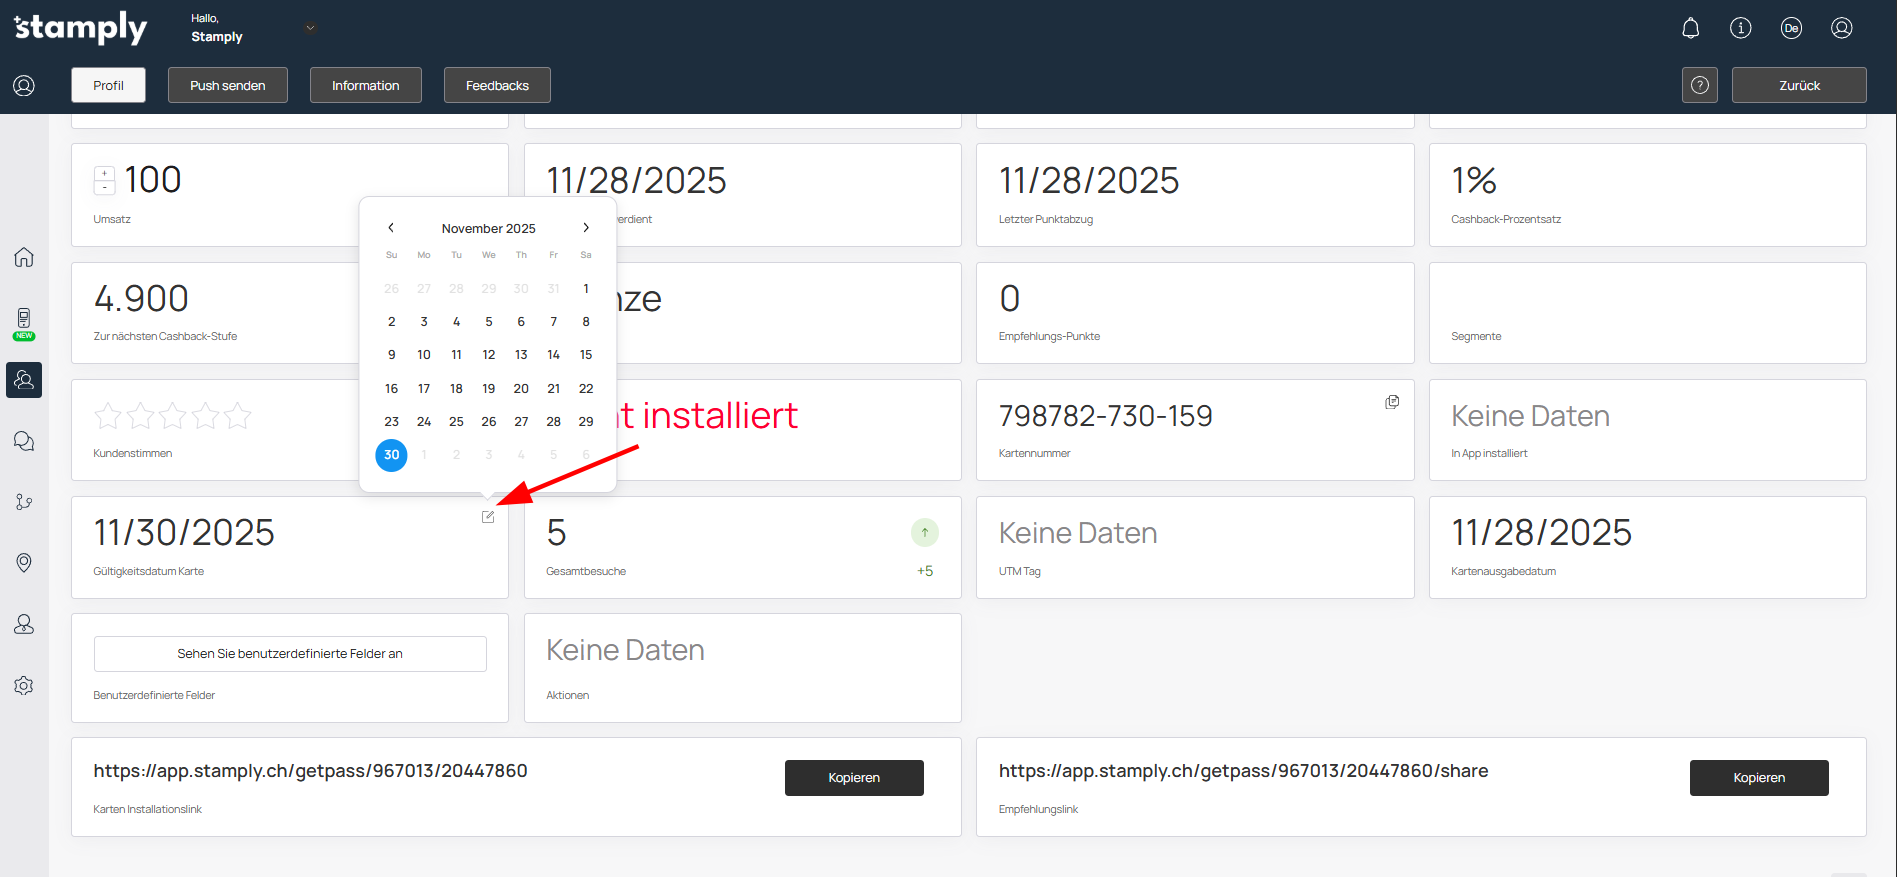Open chat bubbles icon in sidebar
Screen dimensions: 1897x877
click(x=24, y=441)
